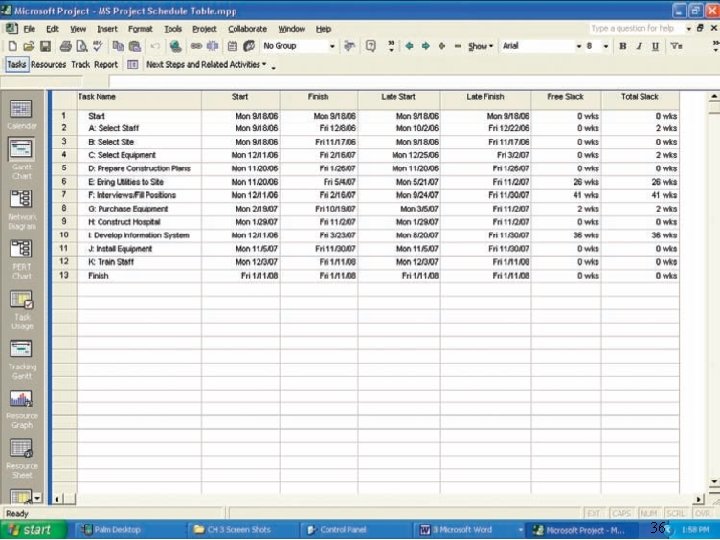Click the Track guide button

coord(80,65)
